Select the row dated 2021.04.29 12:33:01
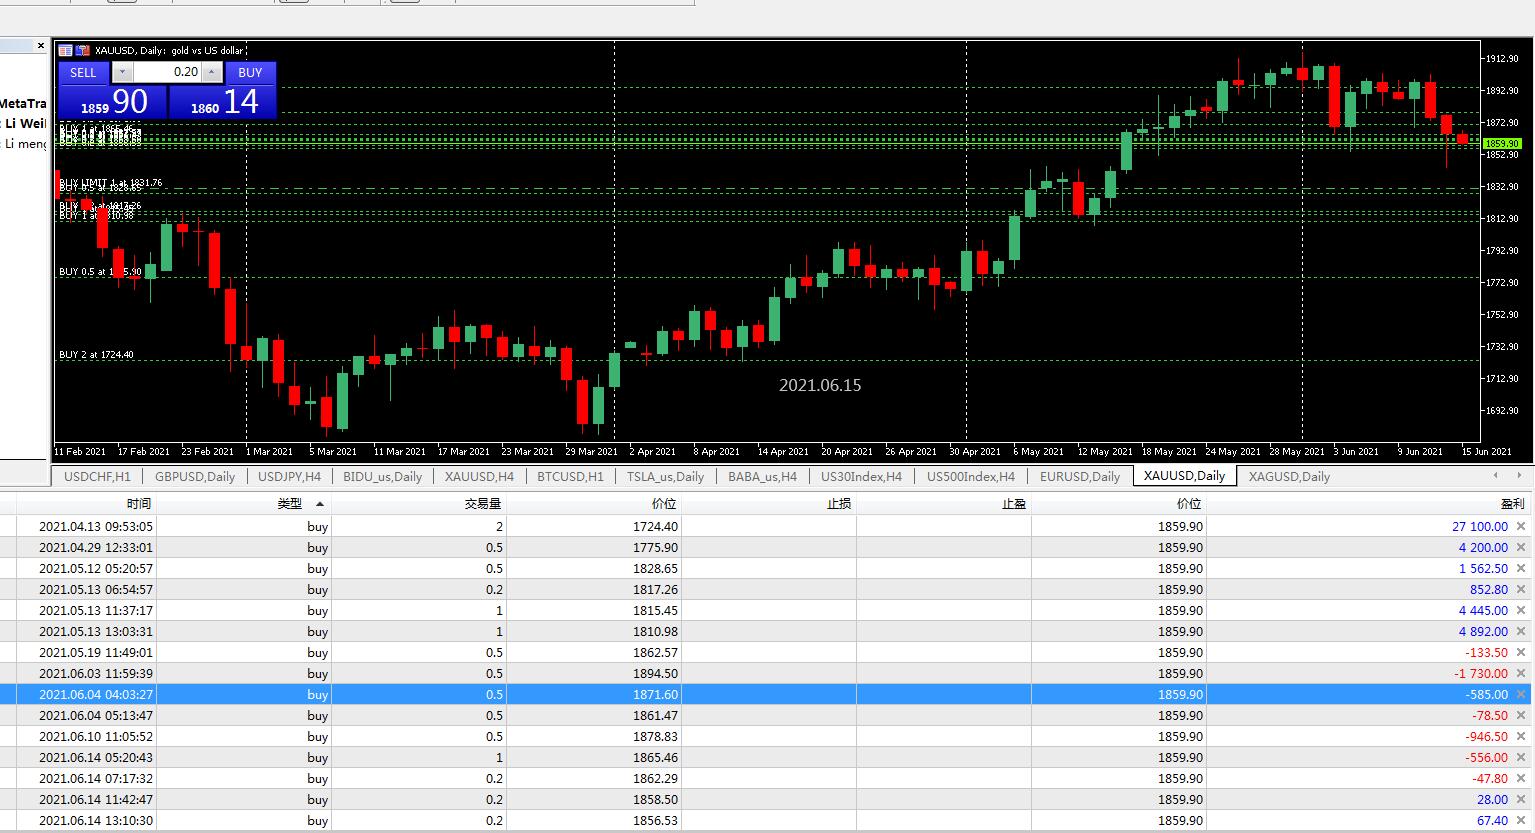 tap(767, 547)
